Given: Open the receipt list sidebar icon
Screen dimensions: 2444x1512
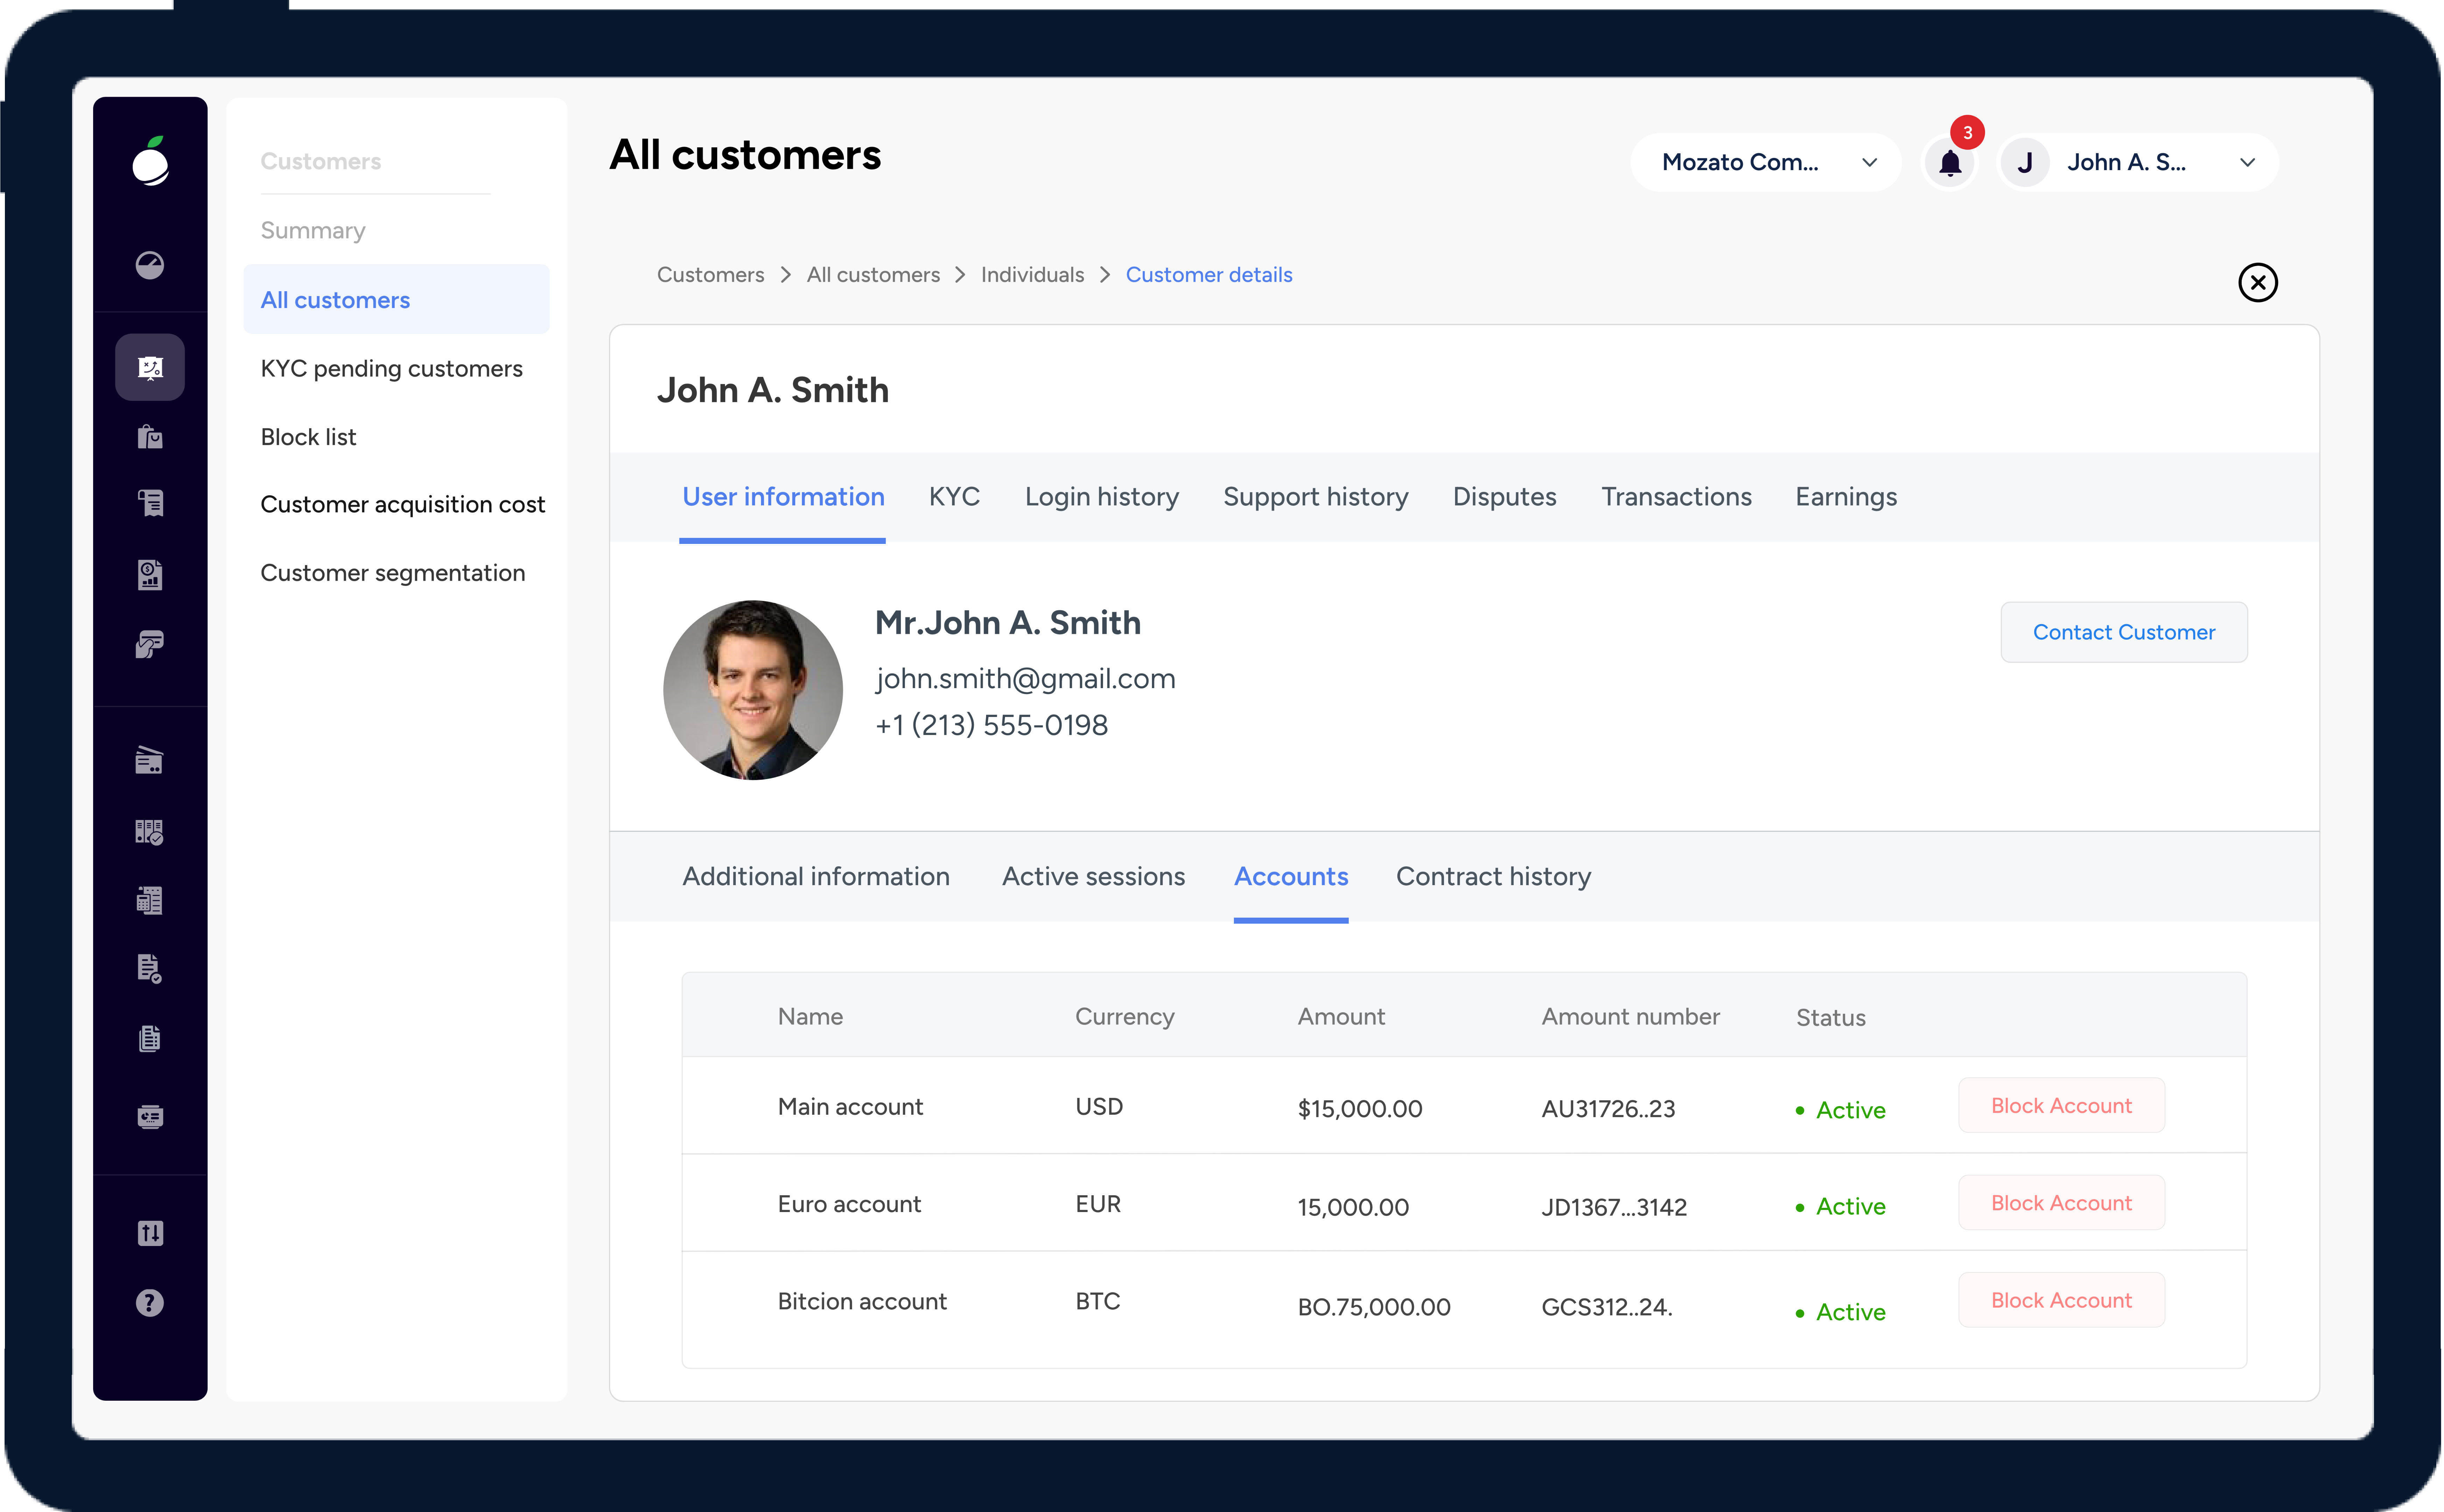Looking at the screenshot, I should (x=150, y=503).
